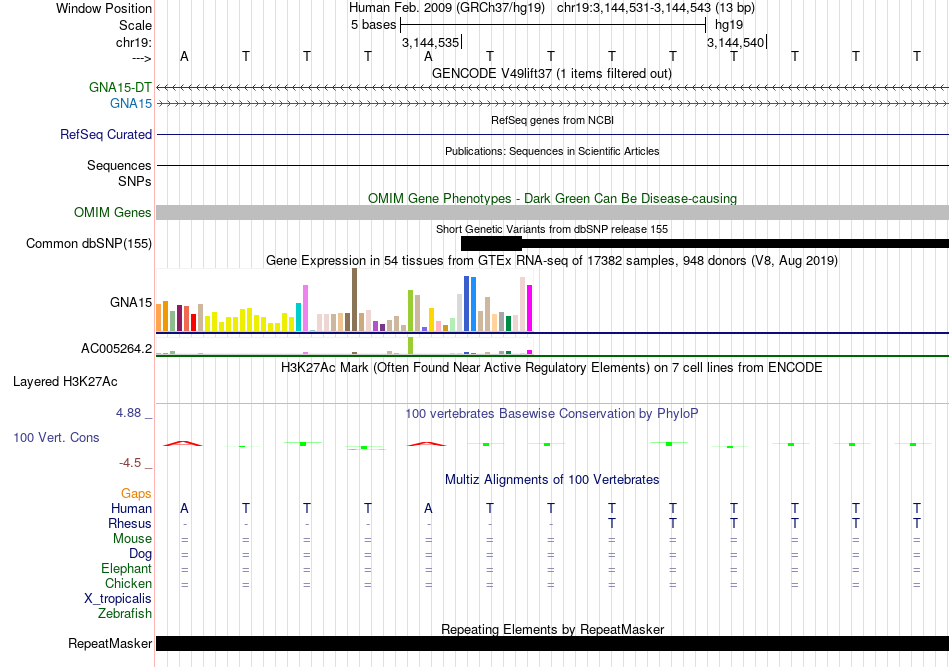The image size is (950, 667).
Task: Click 'Repeating Elements by RepeatMasker' title
Action: point(552,629)
